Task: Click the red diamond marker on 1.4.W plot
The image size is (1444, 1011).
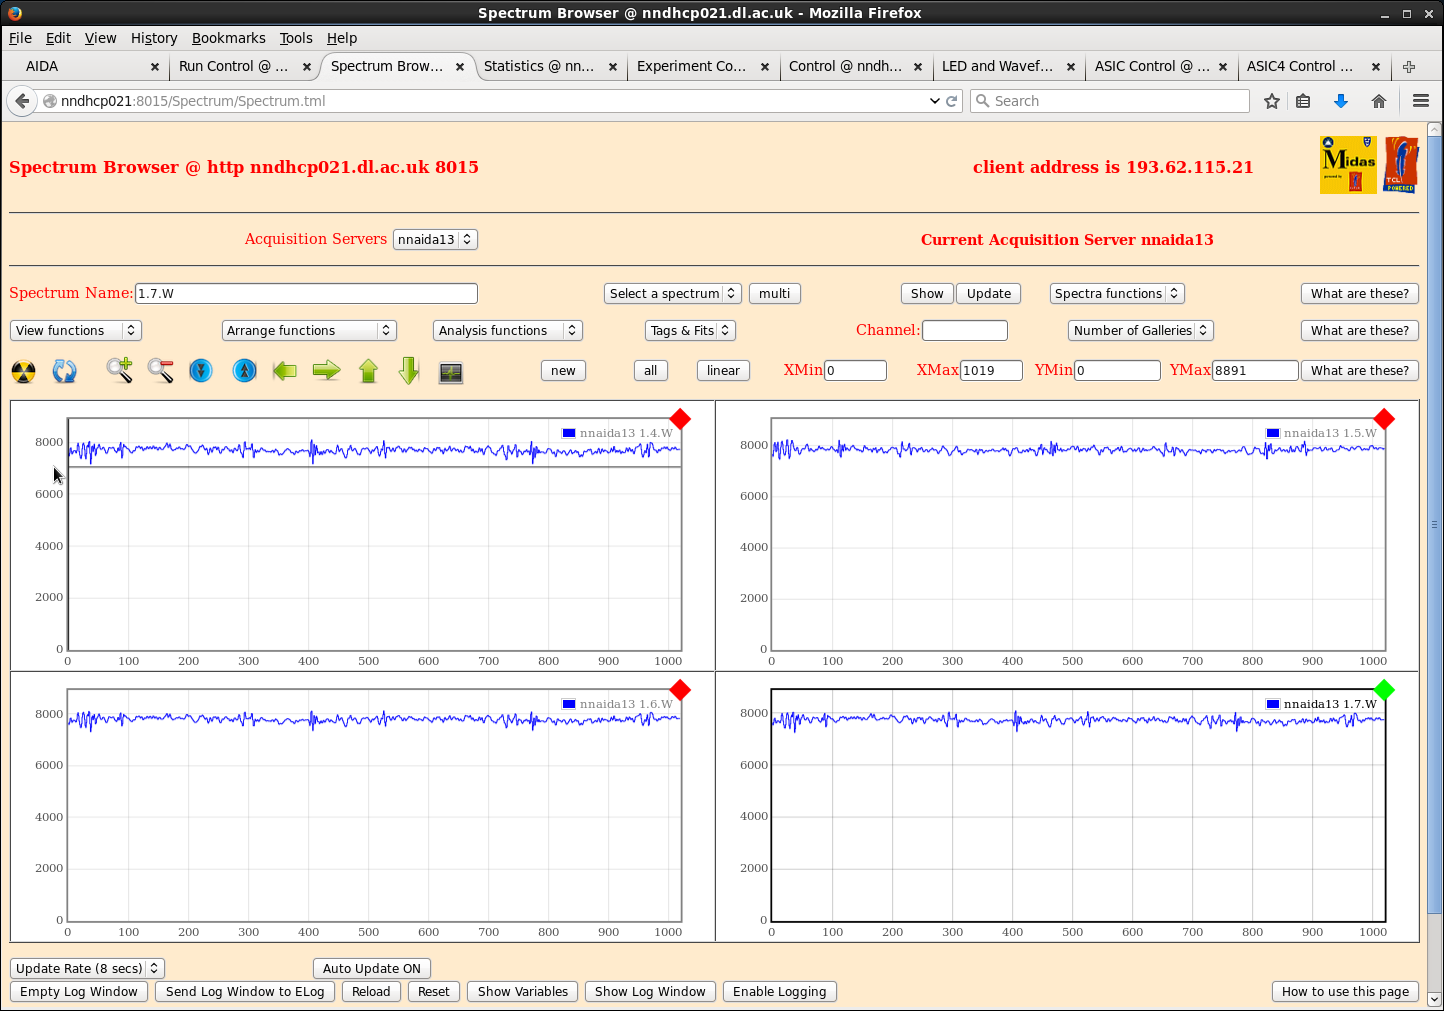Action: 680,418
